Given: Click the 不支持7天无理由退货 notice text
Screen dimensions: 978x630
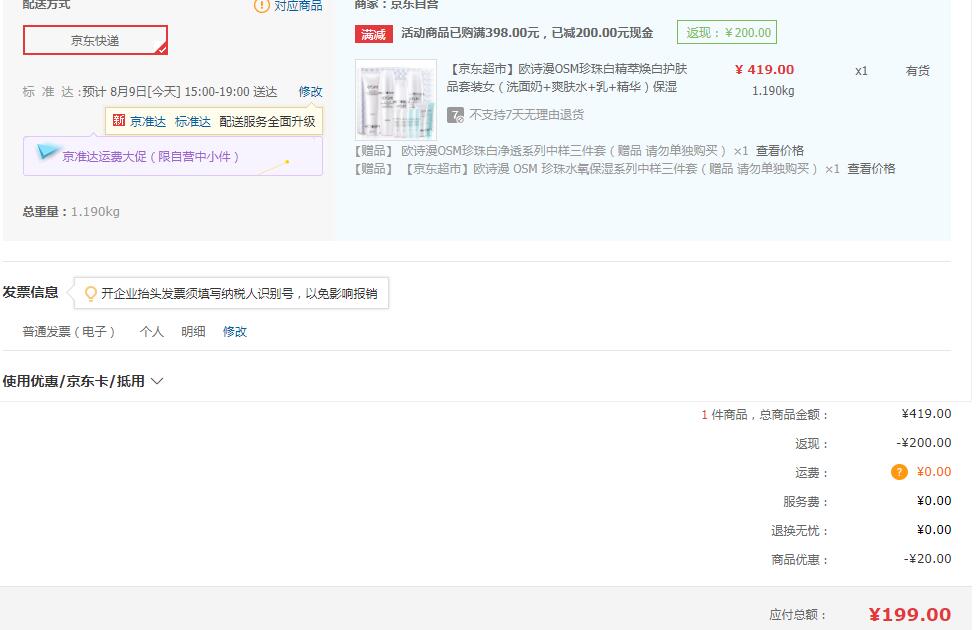Looking at the screenshot, I should (526, 115).
